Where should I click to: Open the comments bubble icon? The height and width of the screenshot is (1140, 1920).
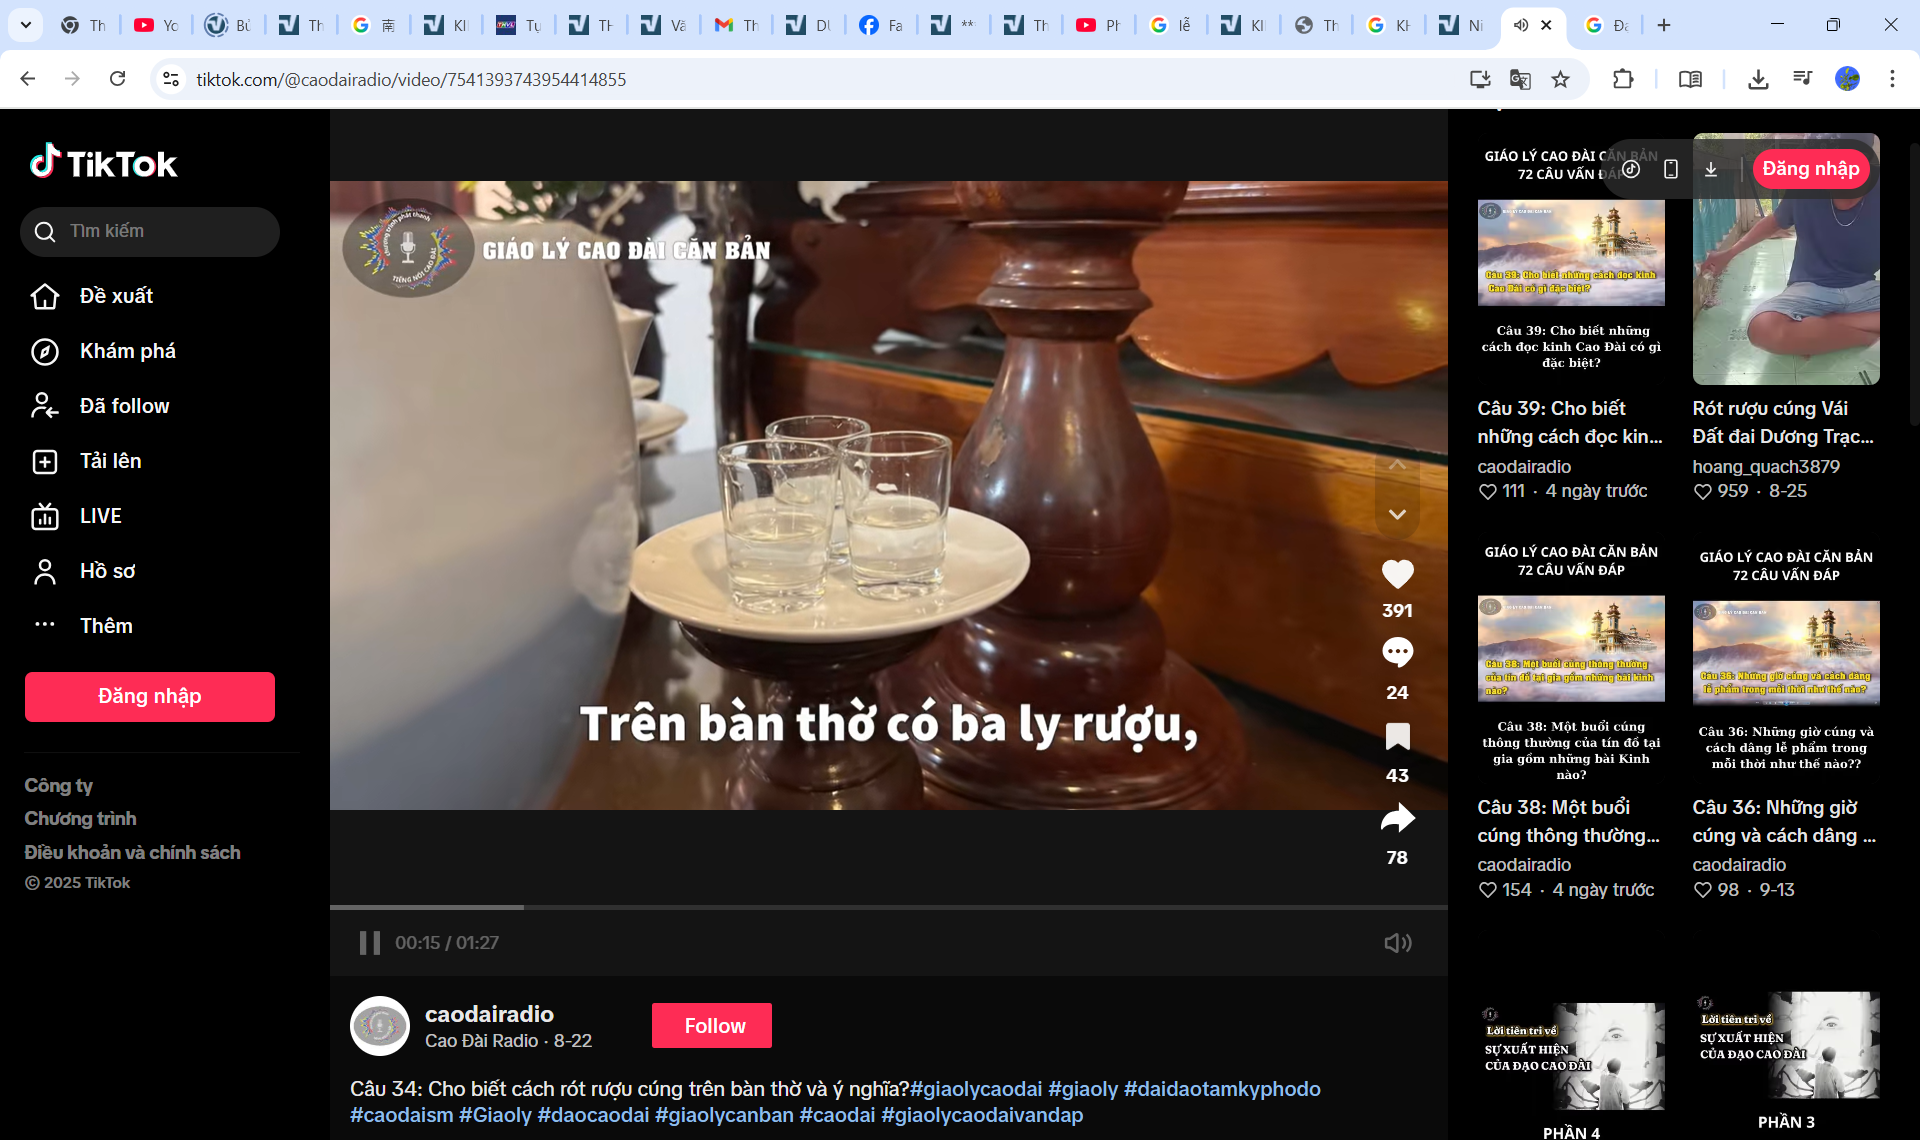tap(1397, 653)
